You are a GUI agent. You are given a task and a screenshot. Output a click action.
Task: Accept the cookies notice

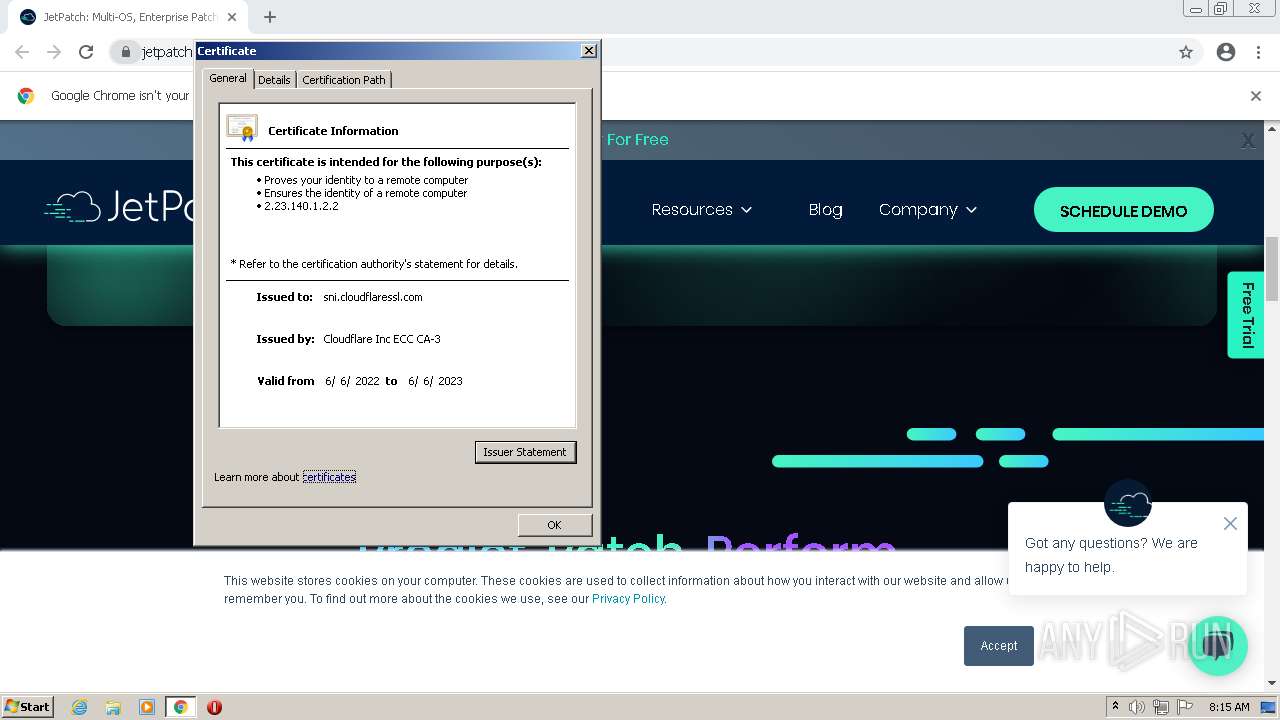tap(998, 646)
